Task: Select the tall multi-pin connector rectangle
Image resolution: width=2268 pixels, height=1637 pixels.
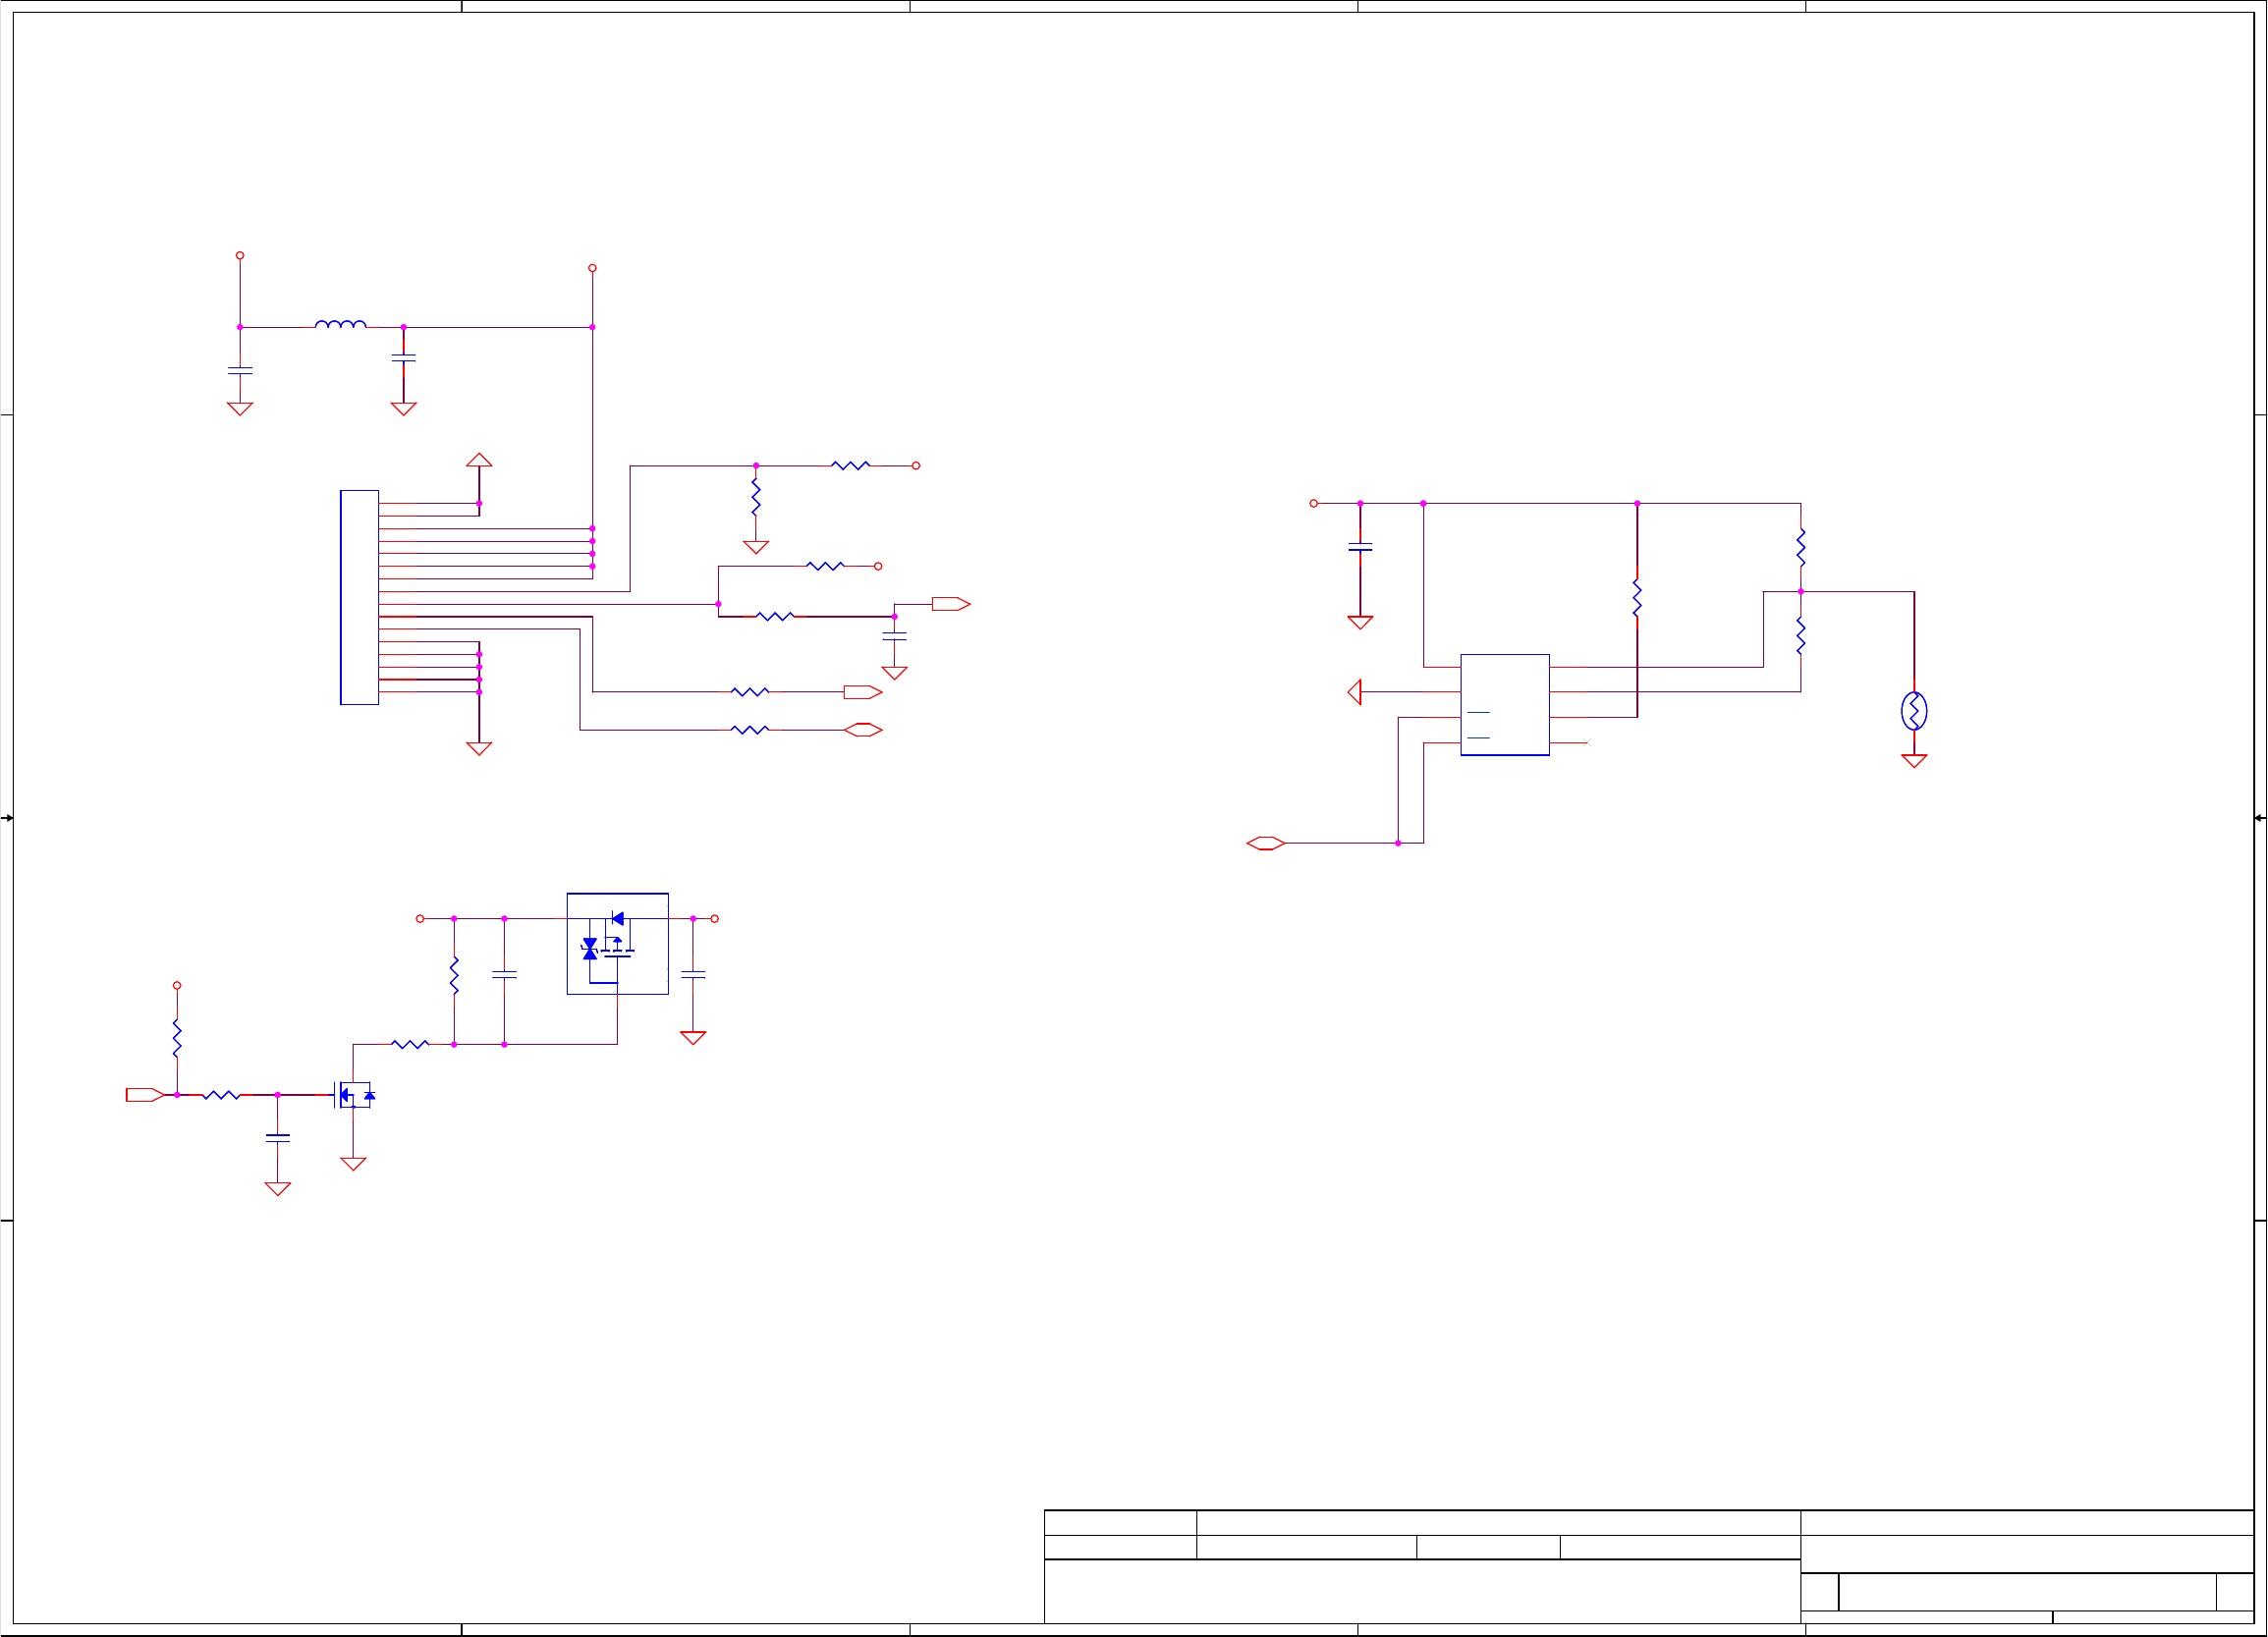Action: [359, 597]
